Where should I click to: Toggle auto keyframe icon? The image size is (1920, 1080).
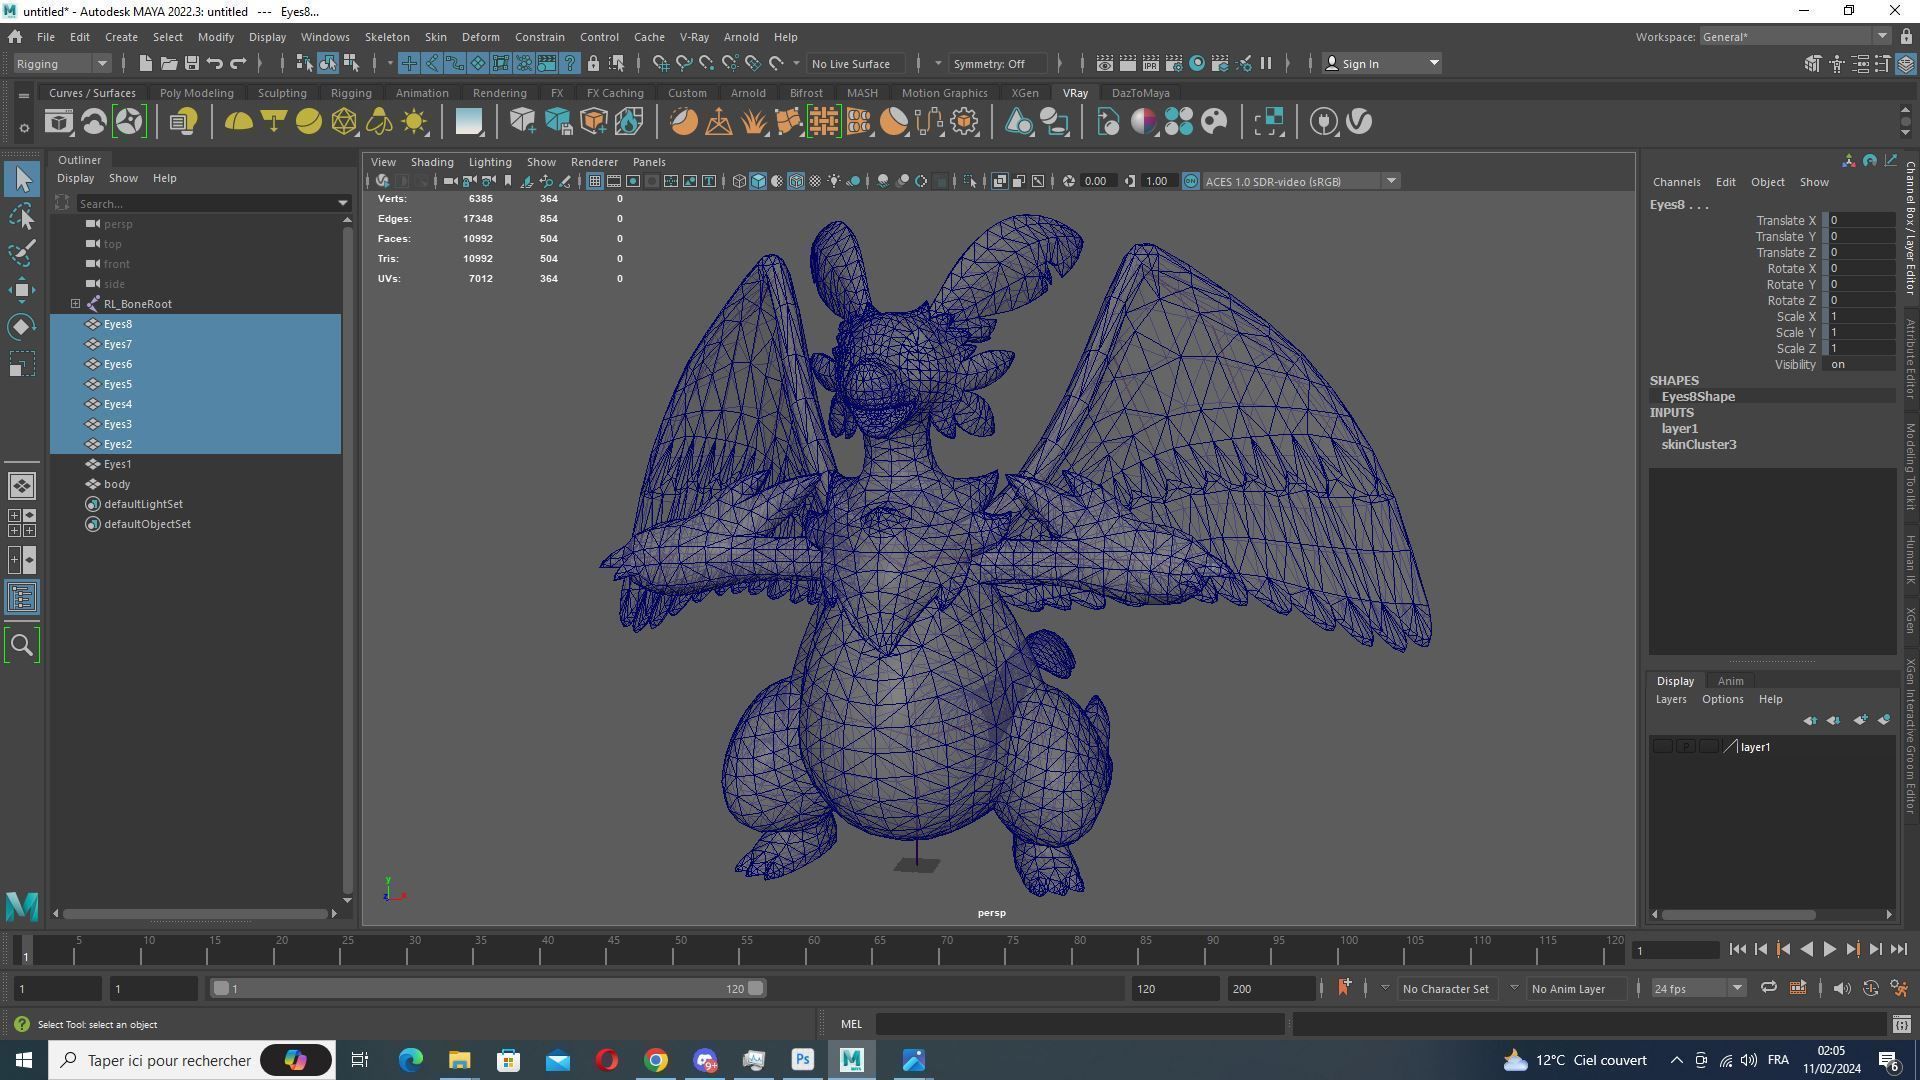pos(1871,988)
